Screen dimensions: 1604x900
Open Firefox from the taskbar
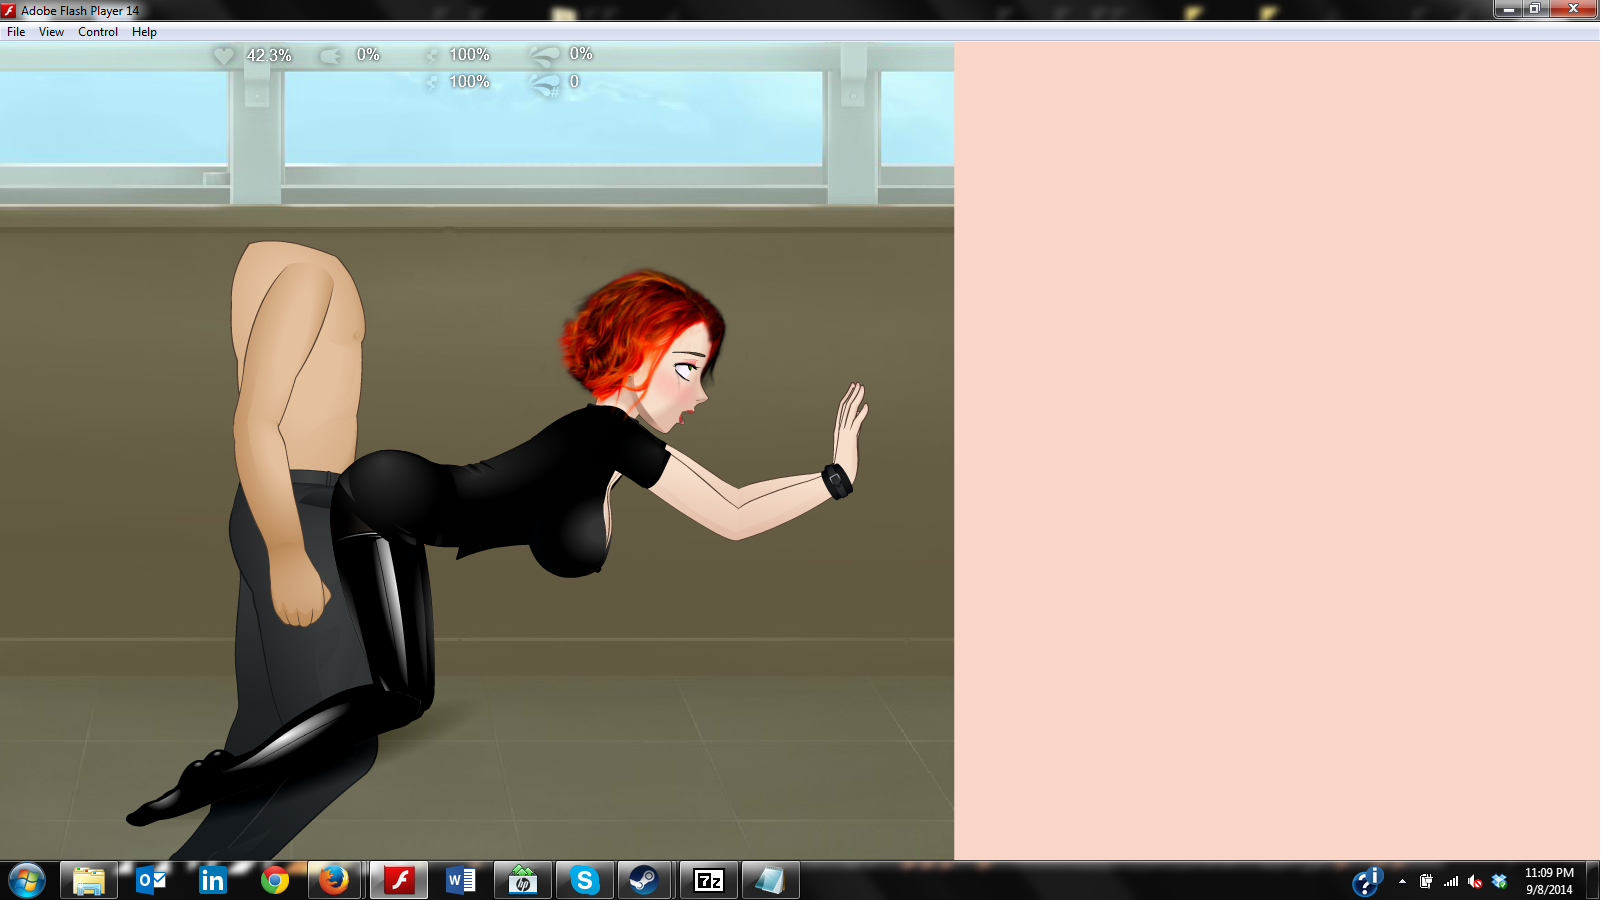(334, 881)
